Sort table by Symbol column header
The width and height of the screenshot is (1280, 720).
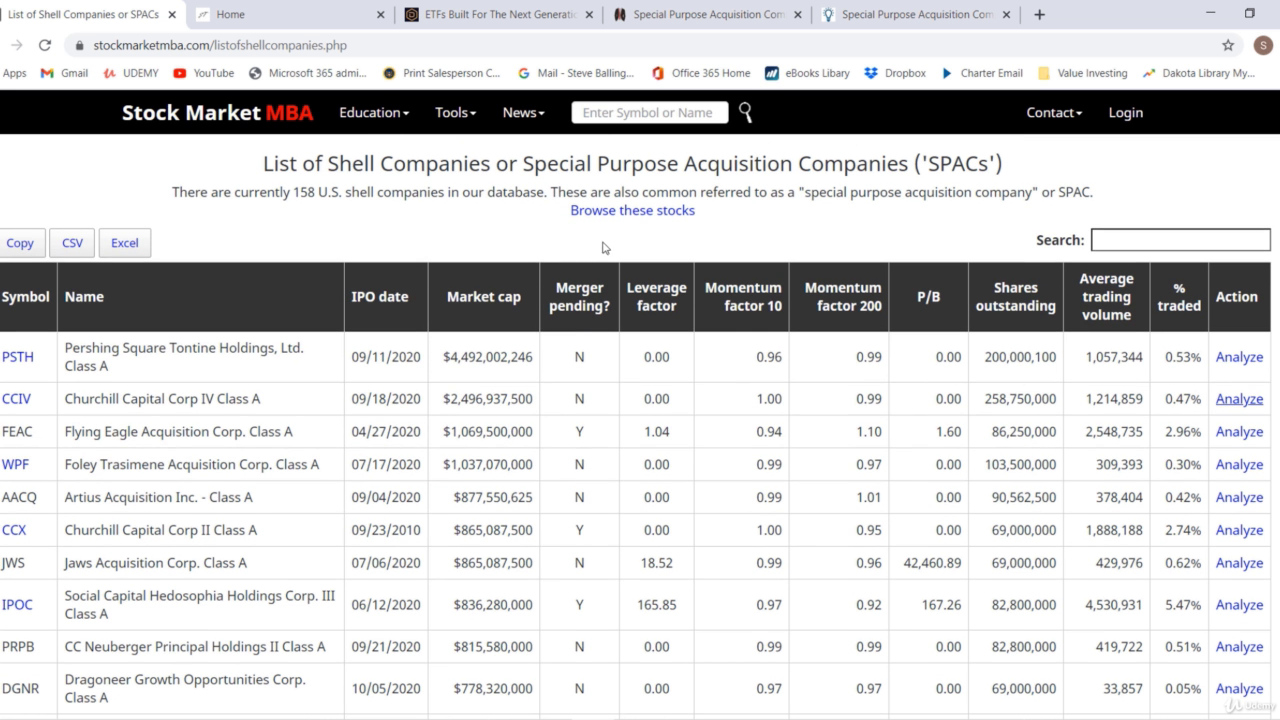click(28, 297)
